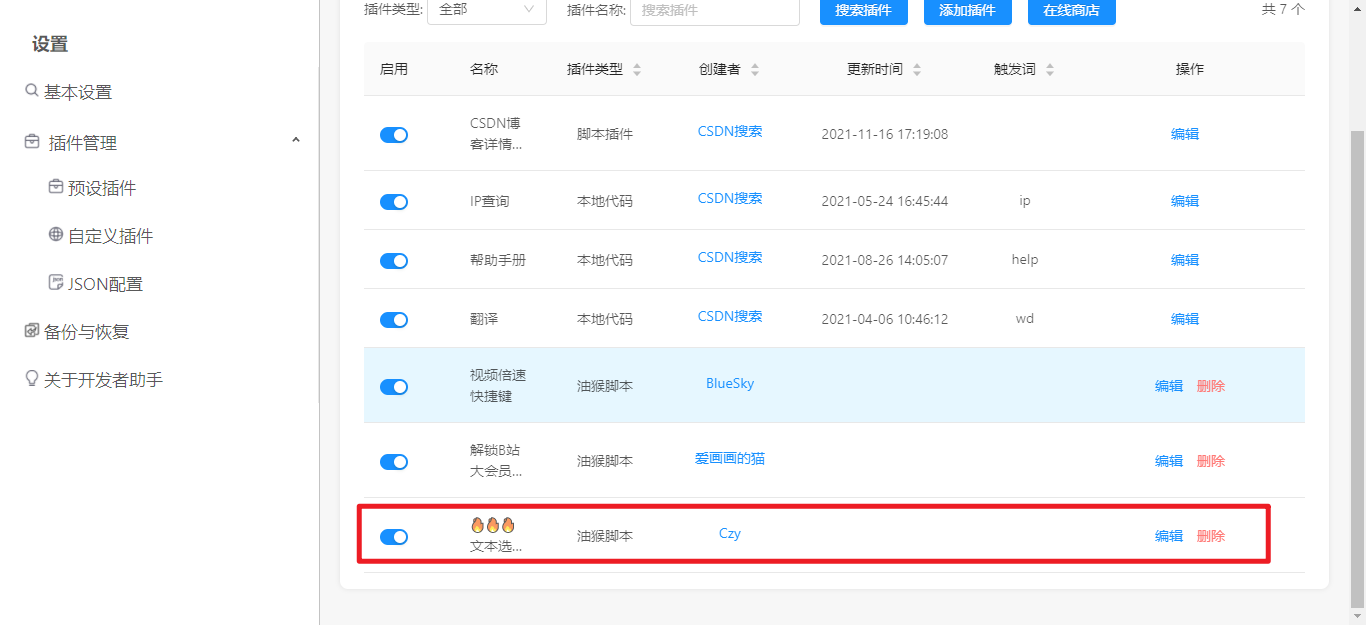Viewport: 1366px width, 625px height.
Task: Click the 搜索插件 button
Action: (x=864, y=11)
